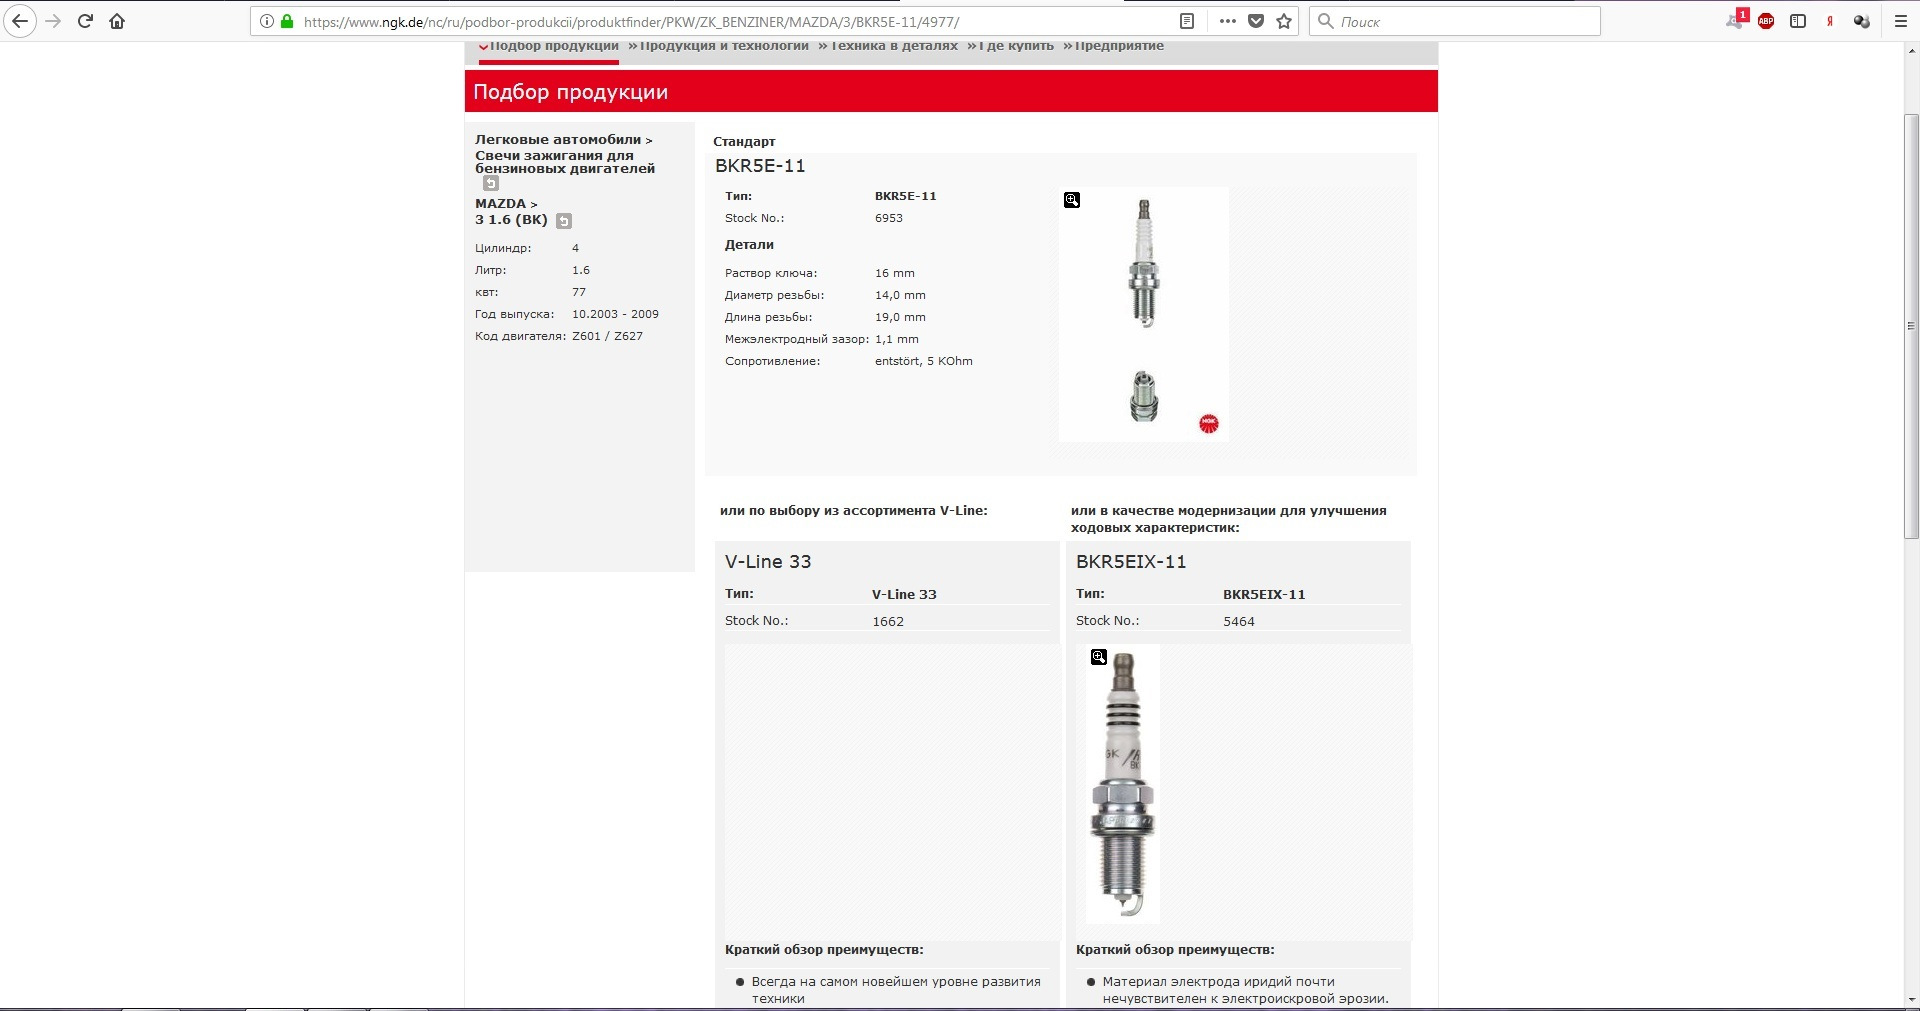Save page to Pocket
The height and width of the screenshot is (1011, 1920).
(1256, 21)
